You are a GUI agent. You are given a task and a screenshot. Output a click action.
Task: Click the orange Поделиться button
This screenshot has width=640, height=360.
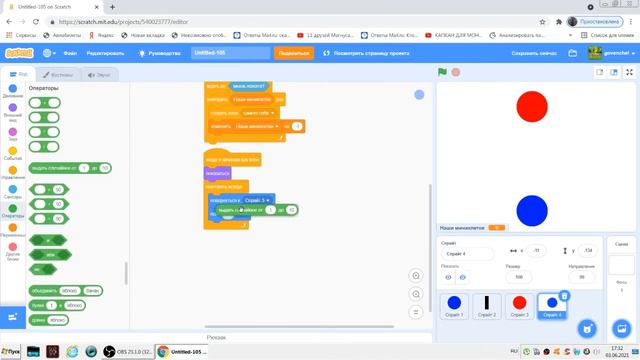point(294,53)
